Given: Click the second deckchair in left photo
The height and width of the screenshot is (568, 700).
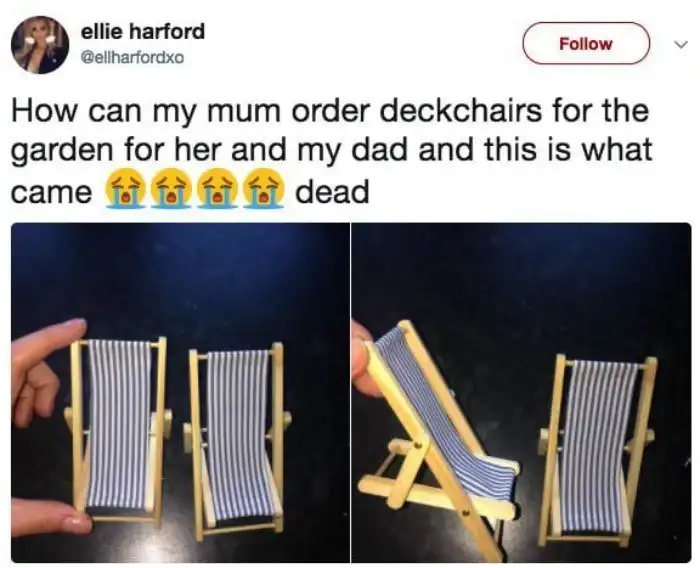Looking at the screenshot, I should coord(237,438).
